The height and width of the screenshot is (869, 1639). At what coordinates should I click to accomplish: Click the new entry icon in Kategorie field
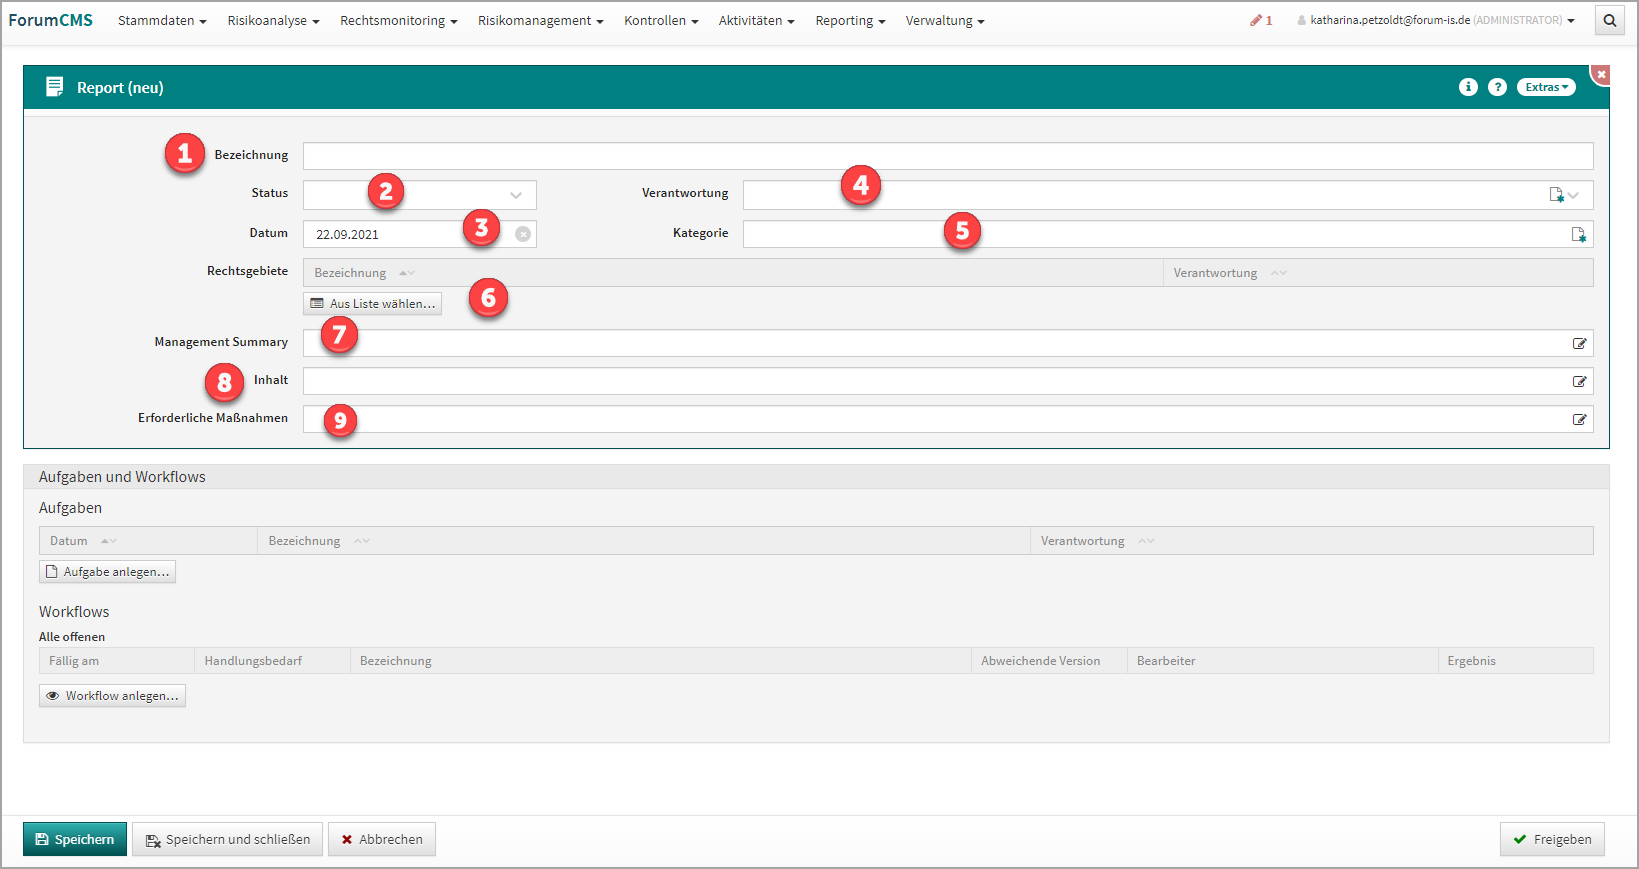click(x=1578, y=234)
